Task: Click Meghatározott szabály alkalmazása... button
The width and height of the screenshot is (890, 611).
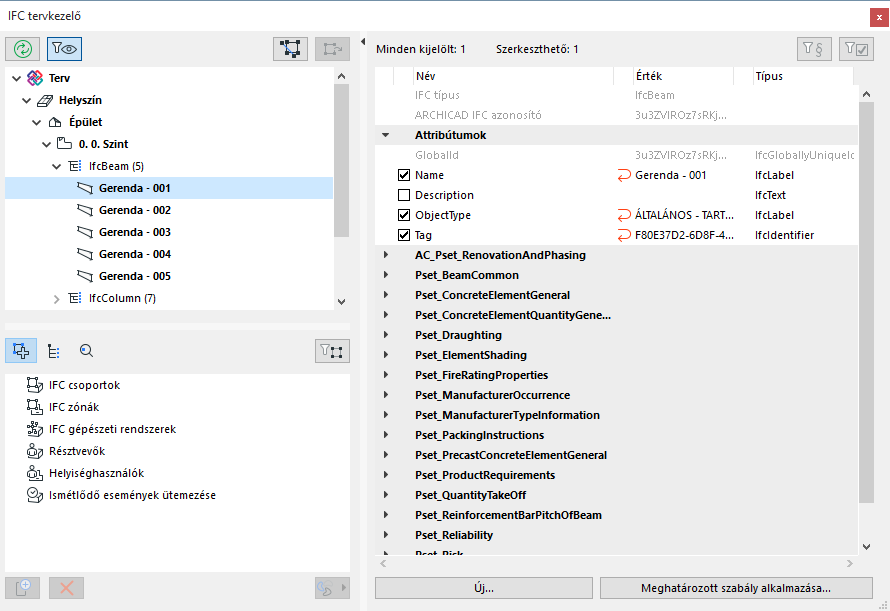Action: (735, 588)
